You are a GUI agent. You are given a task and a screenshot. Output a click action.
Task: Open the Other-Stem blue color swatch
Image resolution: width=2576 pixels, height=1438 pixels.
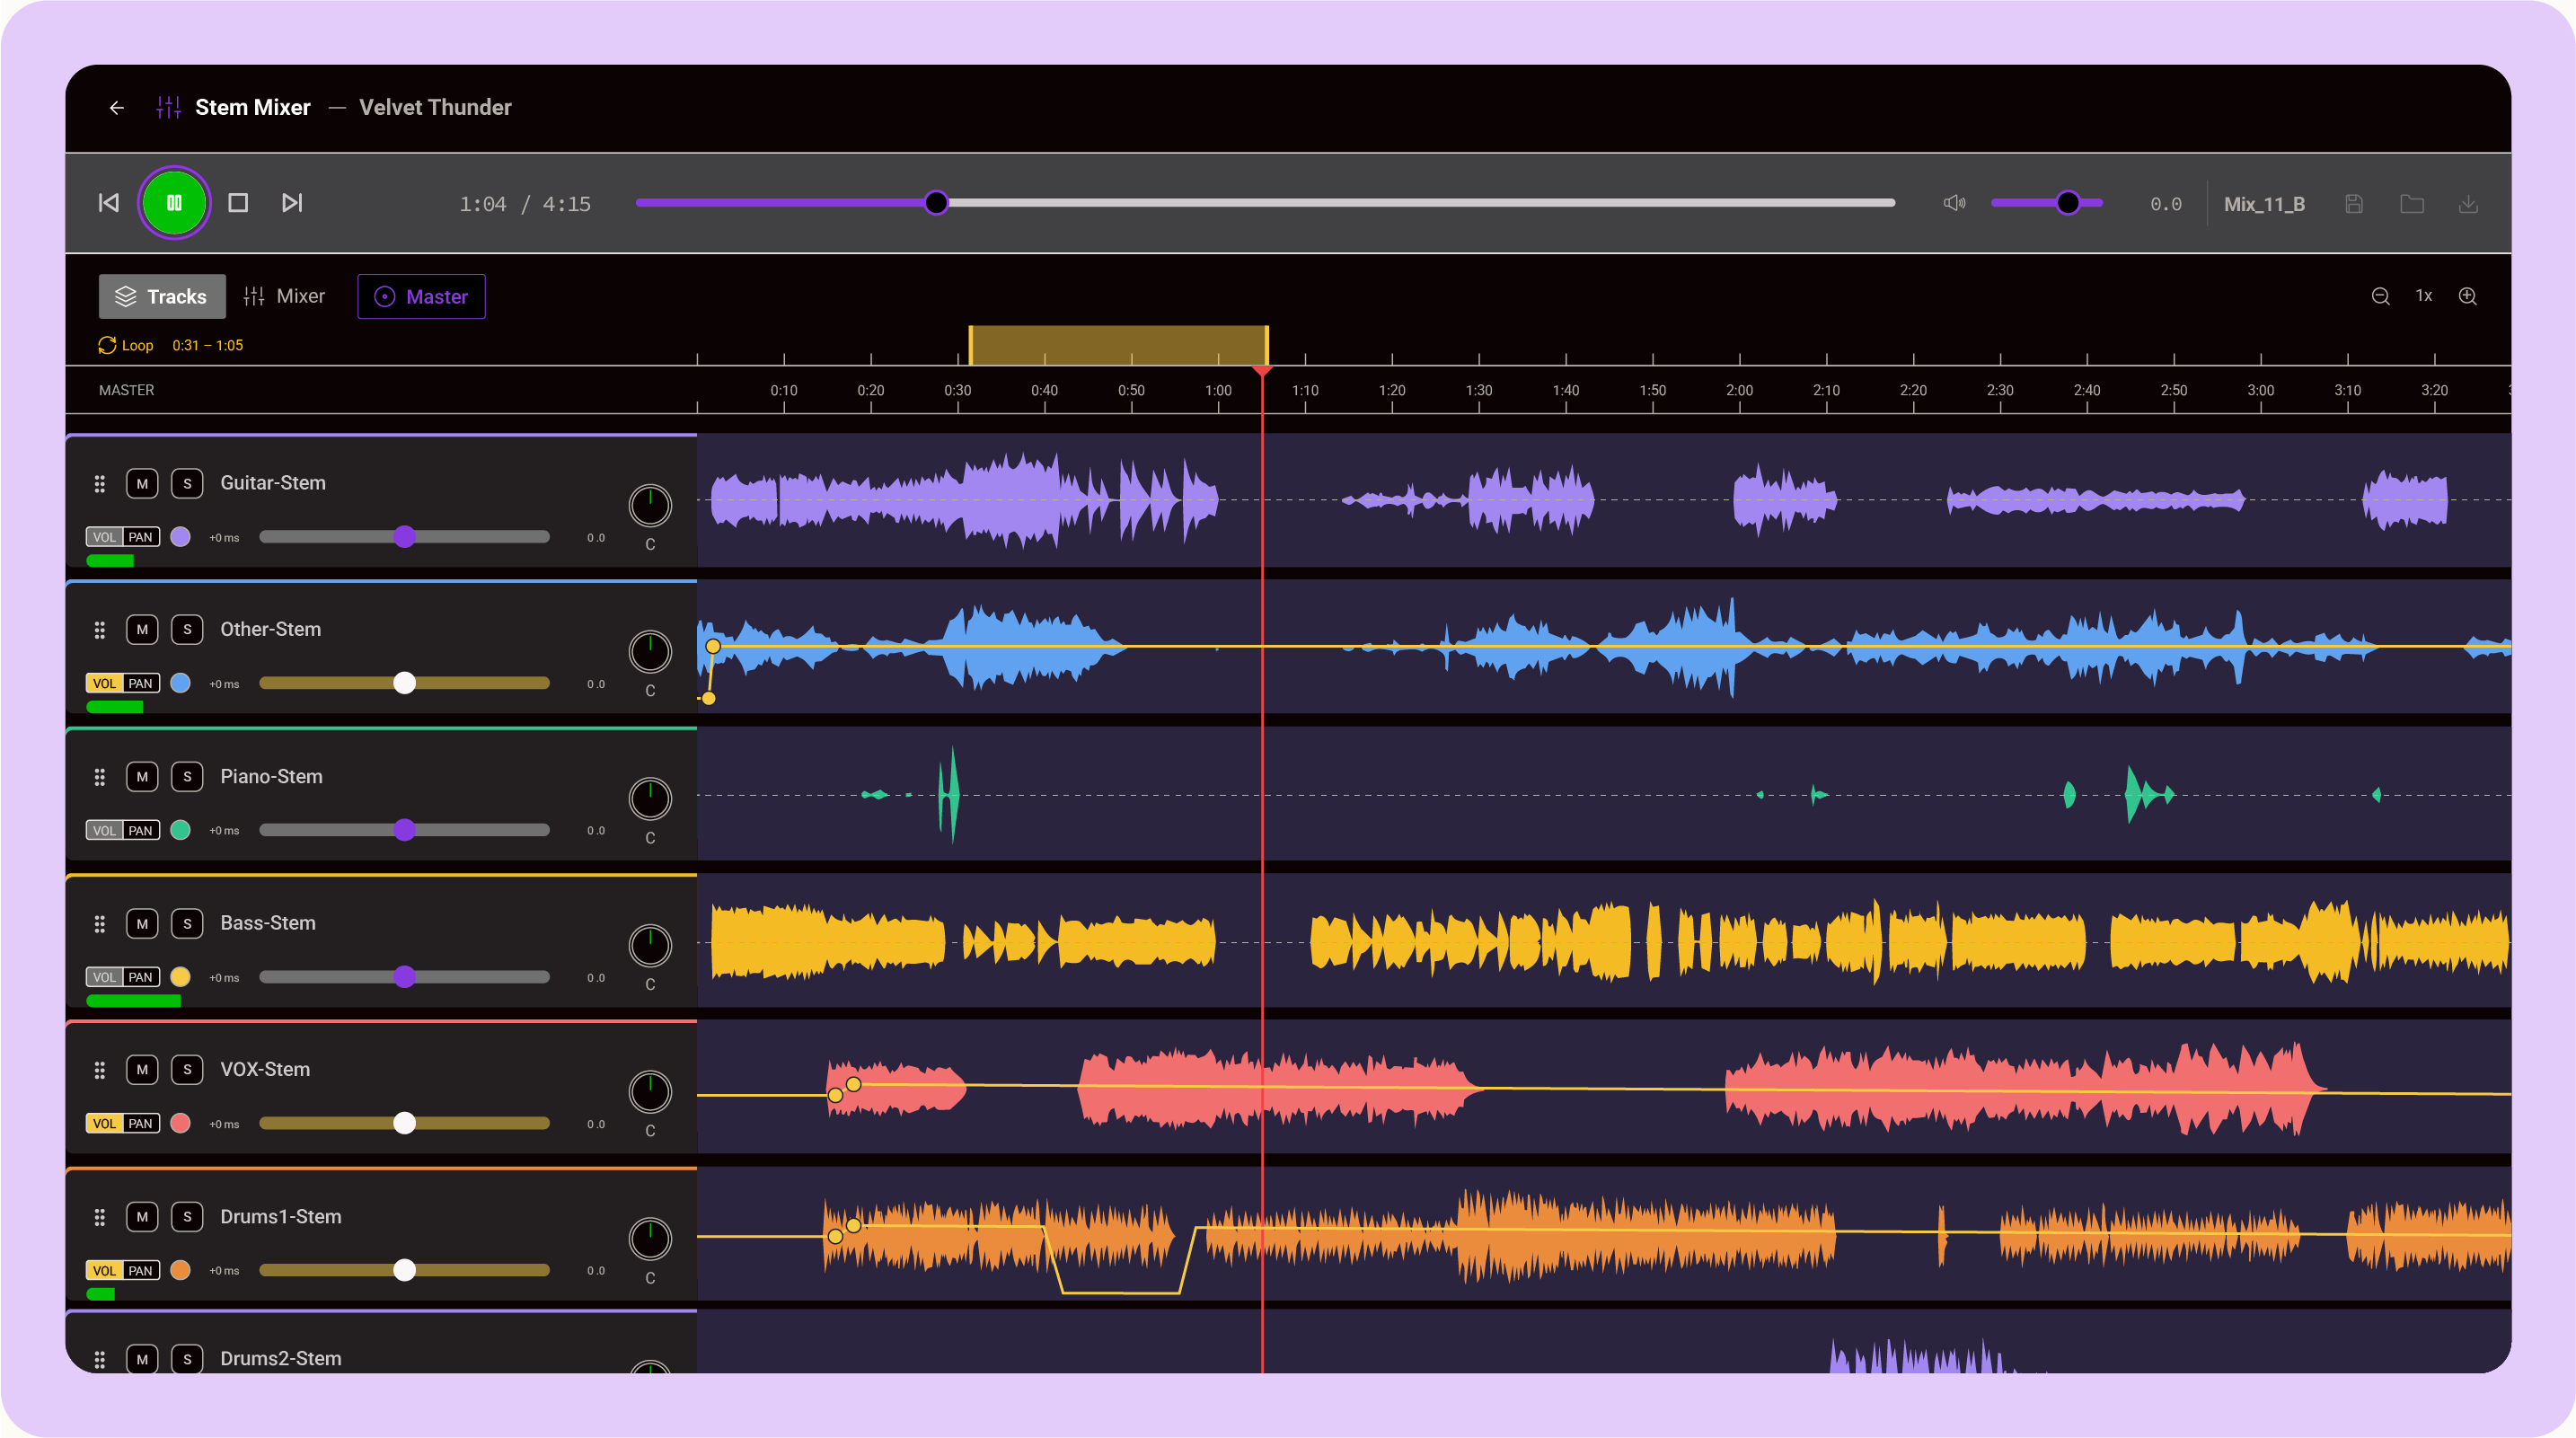[x=180, y=683]
